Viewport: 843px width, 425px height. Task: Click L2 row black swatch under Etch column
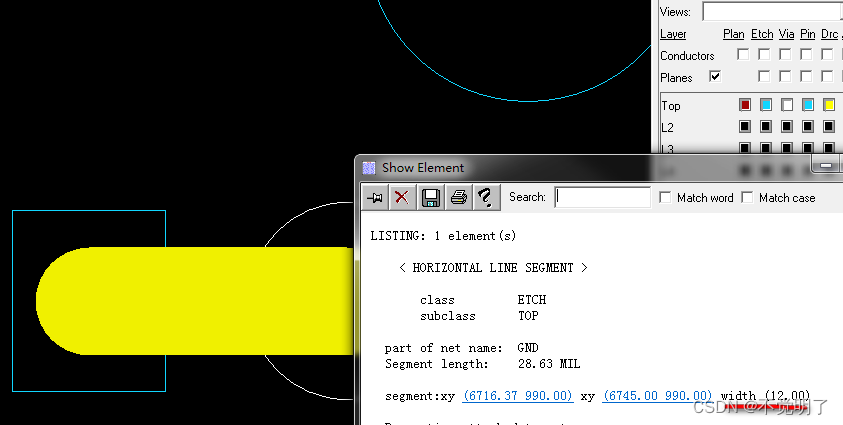766,127
